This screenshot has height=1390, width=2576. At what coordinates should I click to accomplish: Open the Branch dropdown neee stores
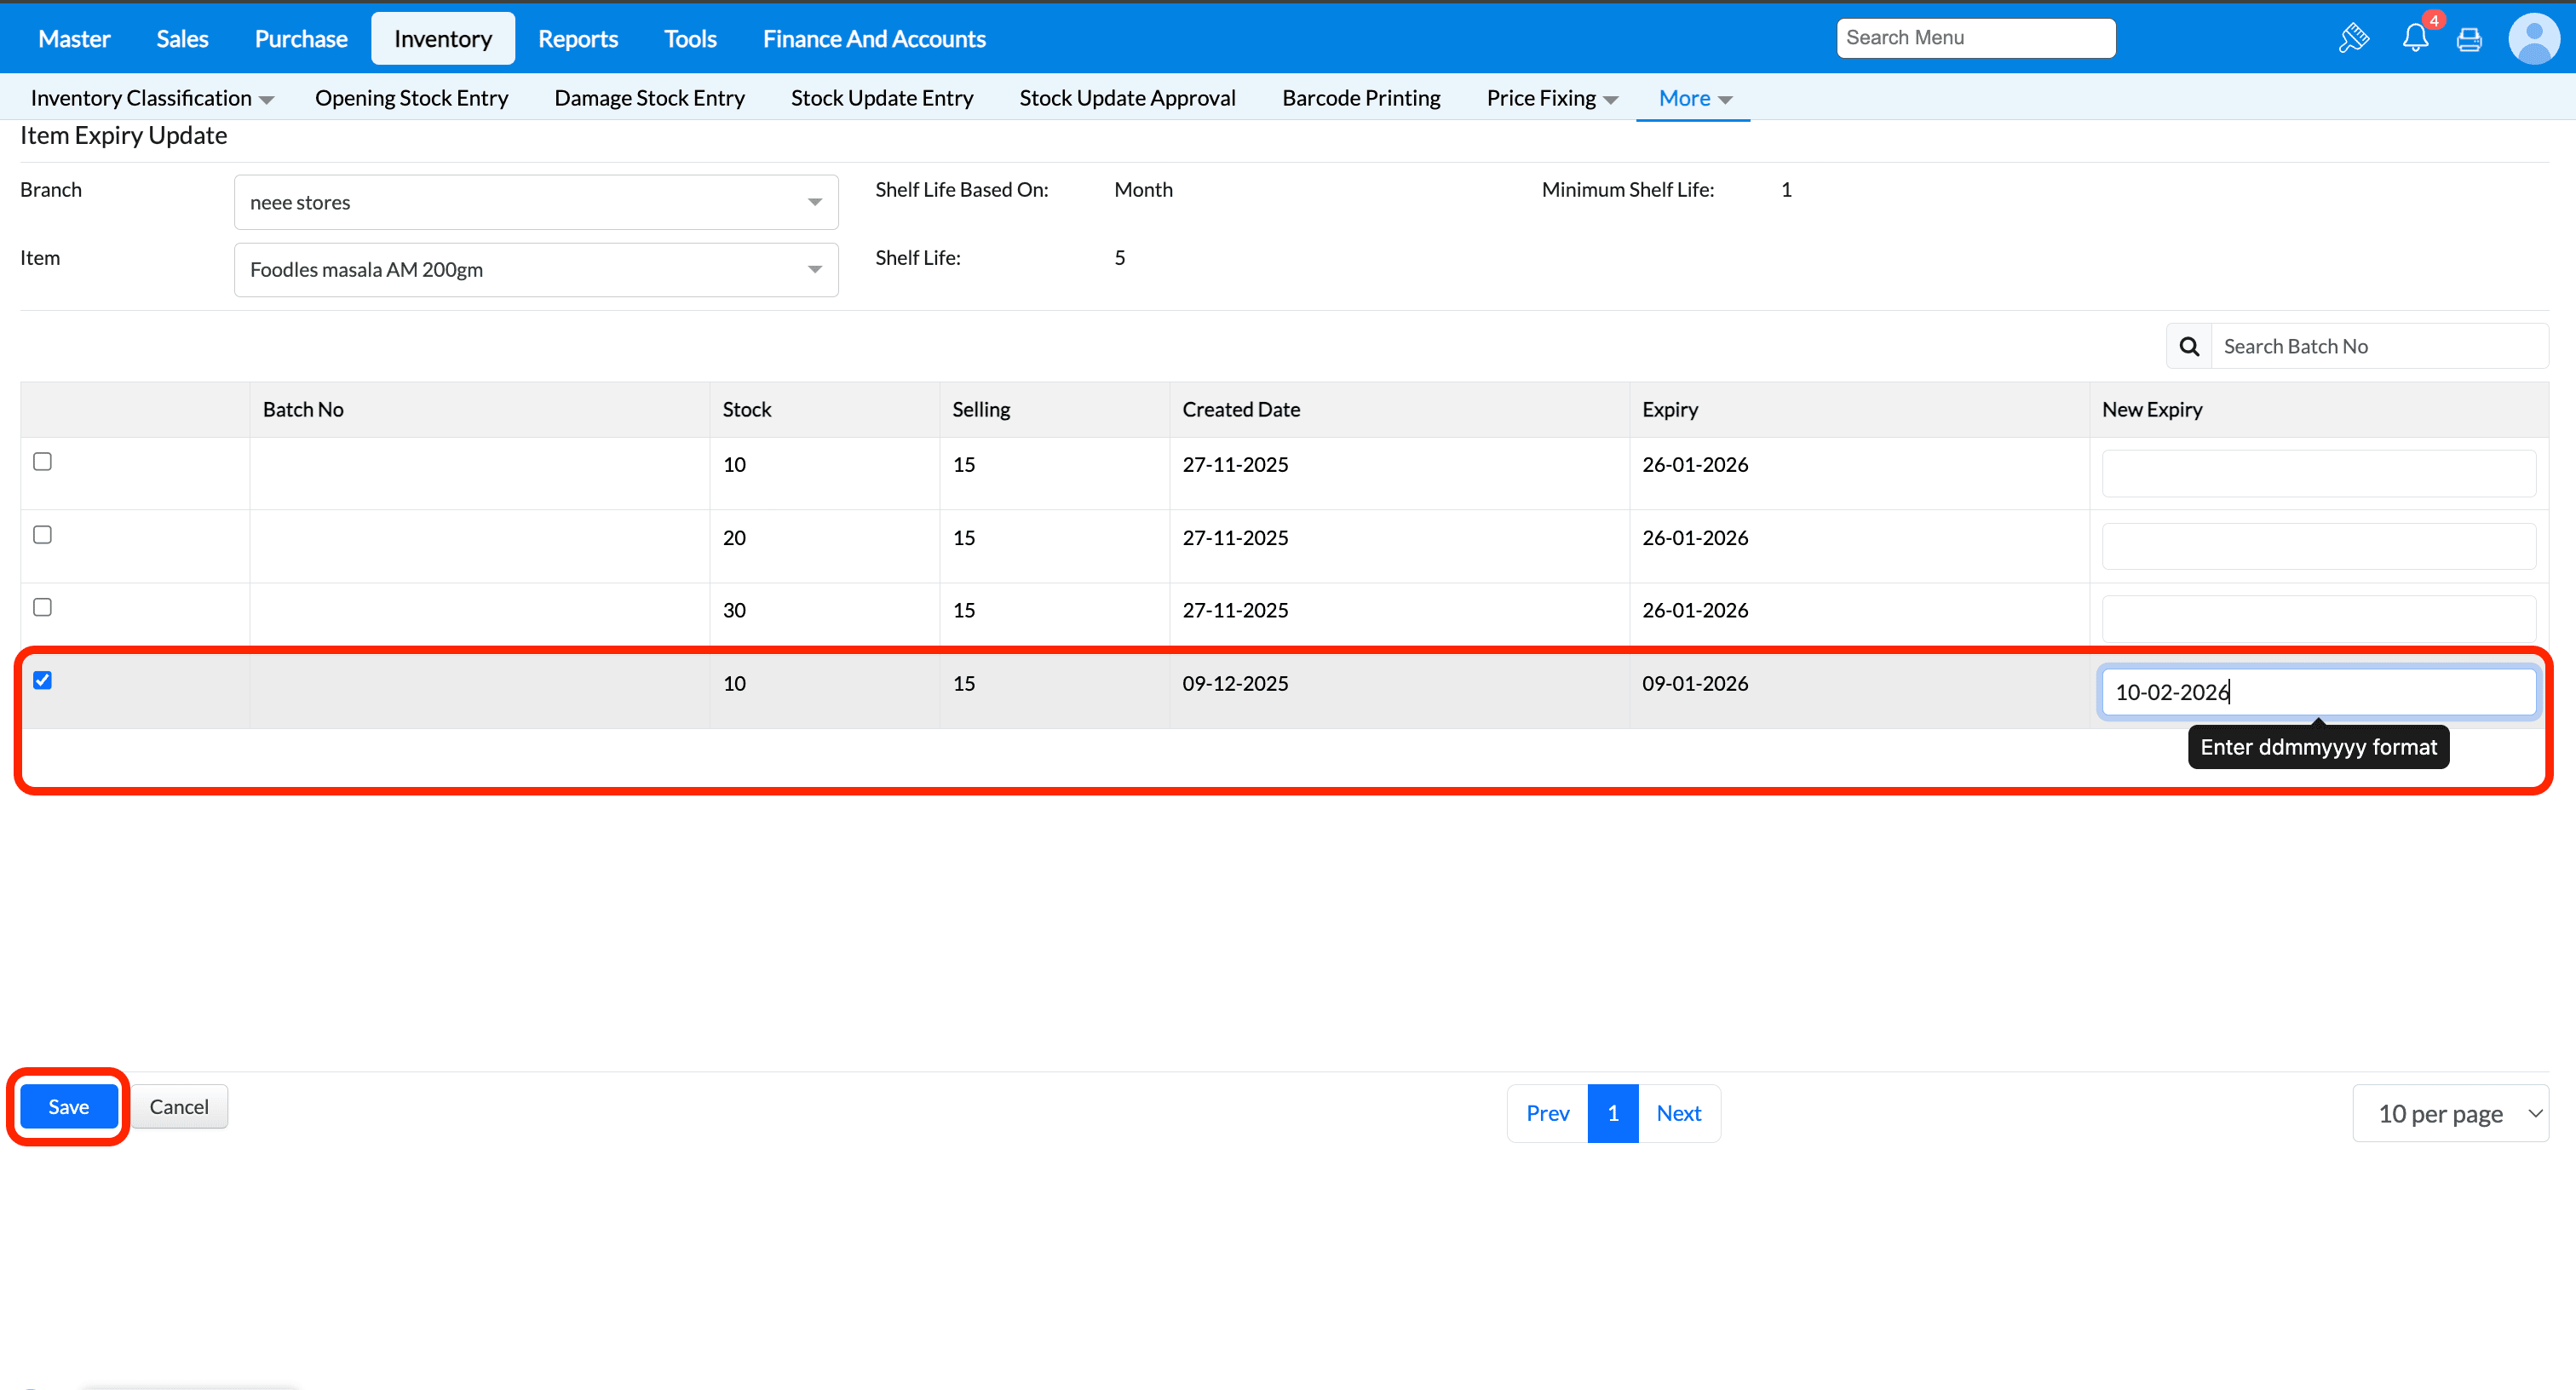tap(535, 202)
